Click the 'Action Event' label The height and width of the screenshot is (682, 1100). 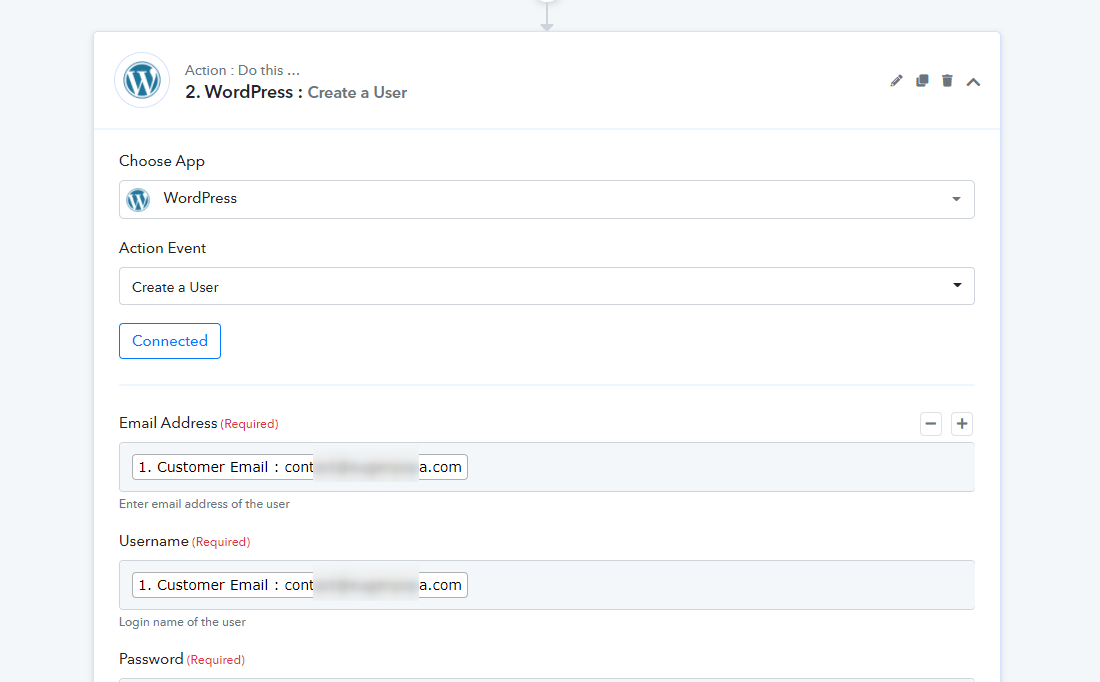(x=163, y=248)
